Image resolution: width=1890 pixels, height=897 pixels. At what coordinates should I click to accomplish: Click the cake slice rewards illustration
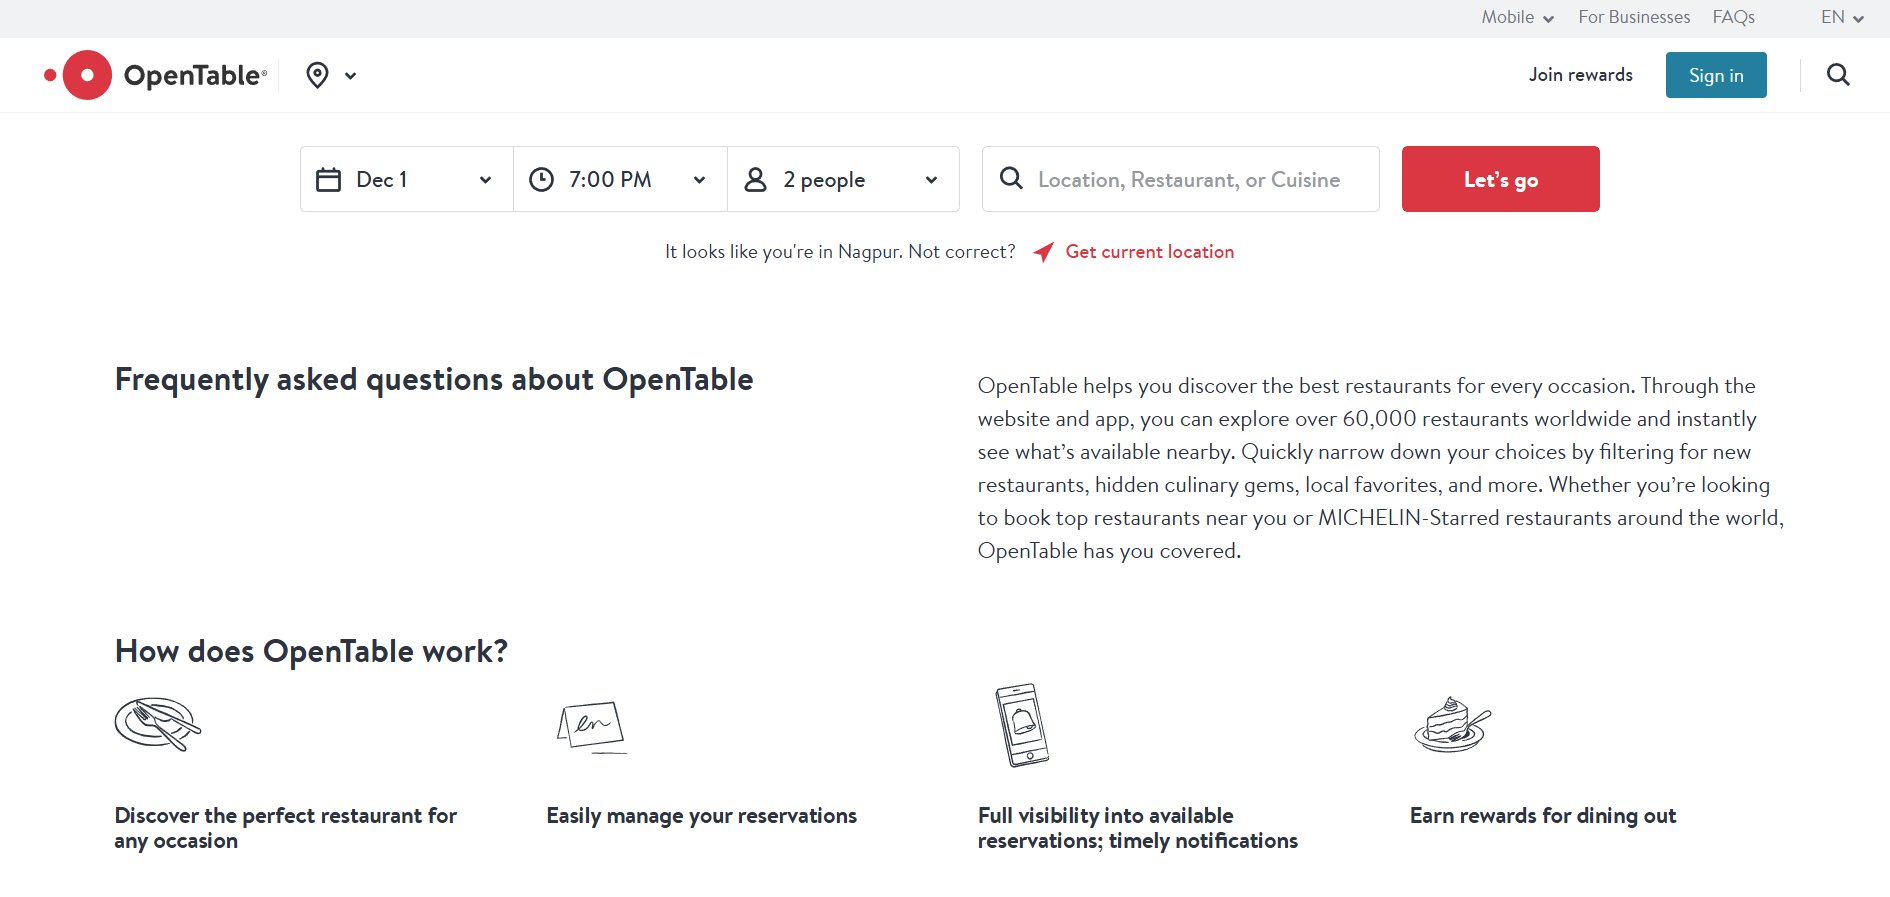coord(1452,725)
